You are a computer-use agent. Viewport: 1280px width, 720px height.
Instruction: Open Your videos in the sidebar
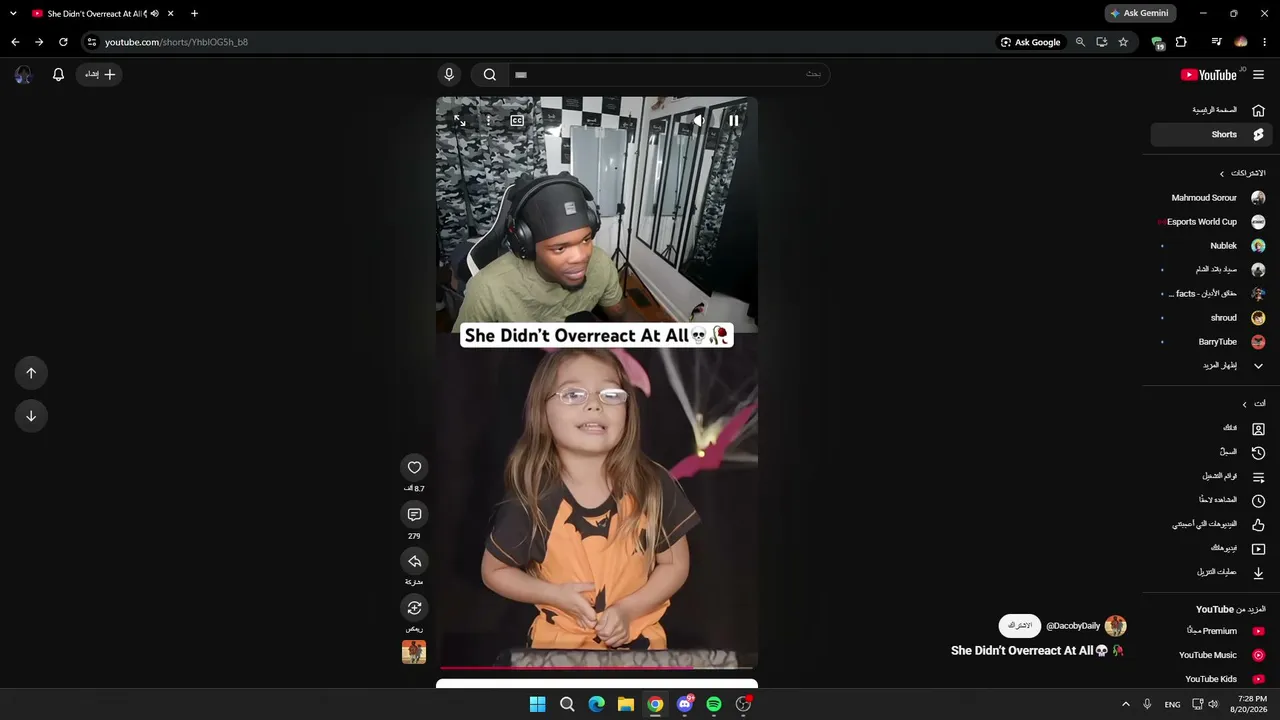[1211, 548]
